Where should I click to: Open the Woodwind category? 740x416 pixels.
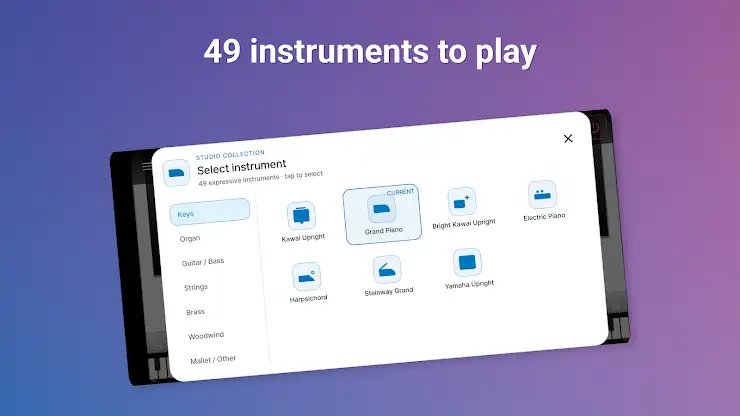(206, 336)
